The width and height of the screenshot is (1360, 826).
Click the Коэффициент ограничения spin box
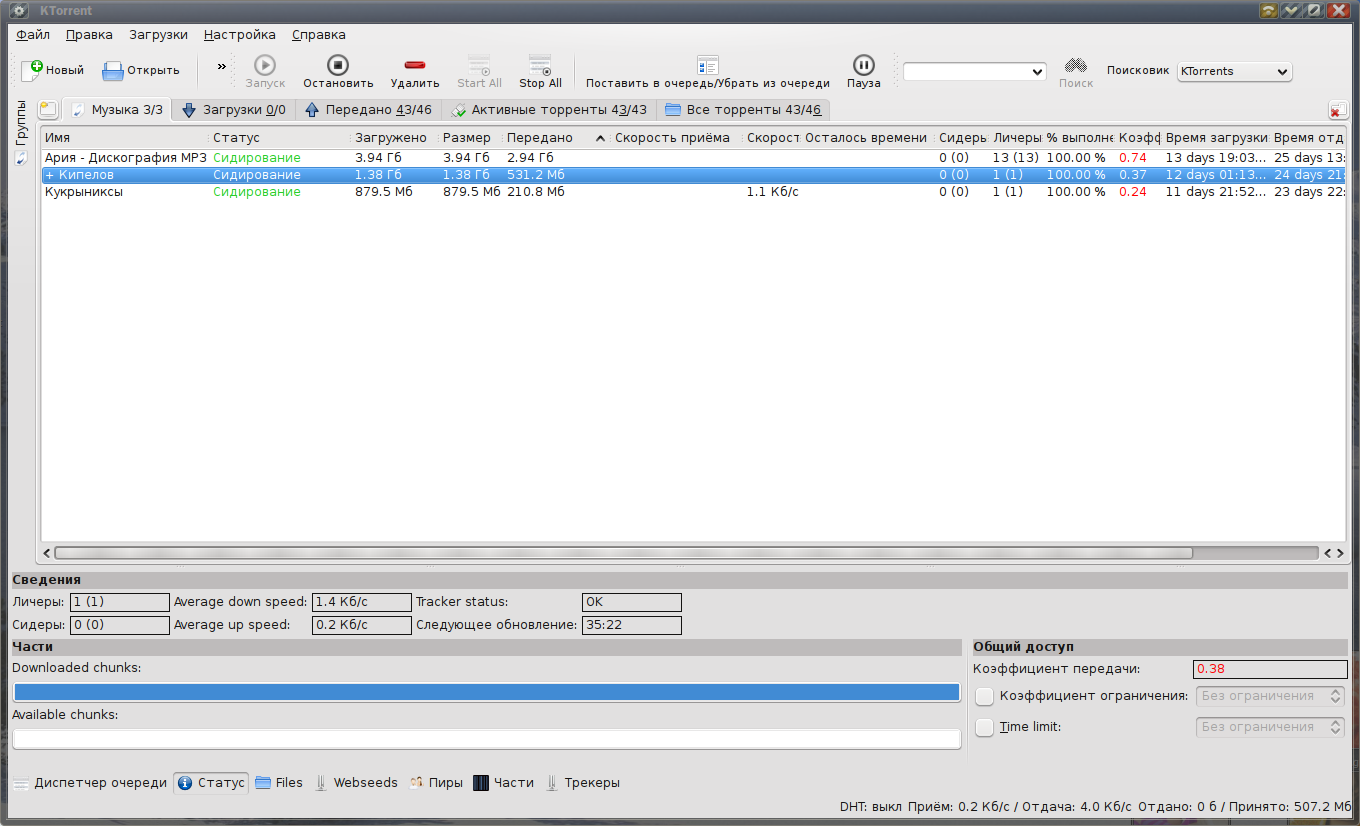(x=1270, y=696)
